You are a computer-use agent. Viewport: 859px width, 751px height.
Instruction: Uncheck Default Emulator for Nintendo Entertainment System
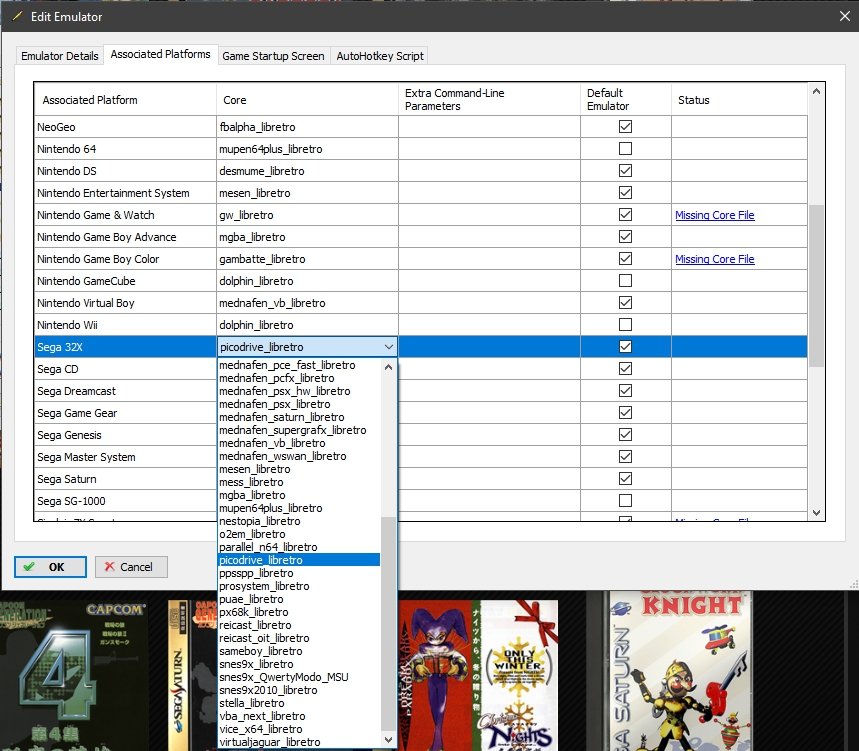(625, 192)
